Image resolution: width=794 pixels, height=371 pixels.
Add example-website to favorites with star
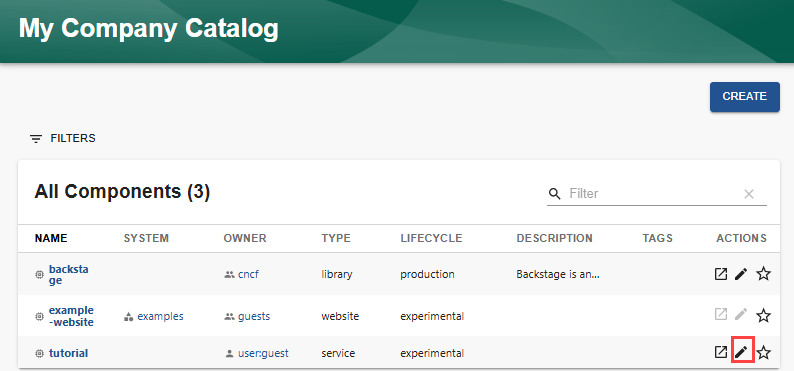(763, 316)
